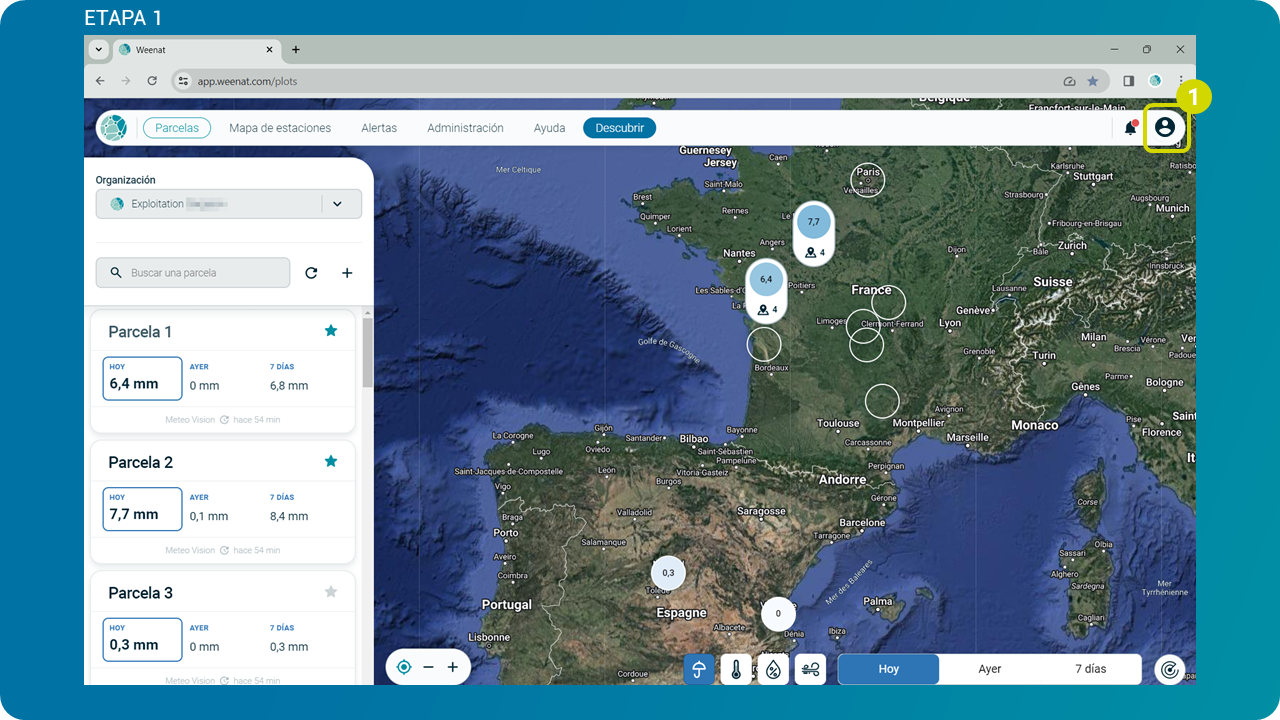Image resolution: width=1280 pixels, height=720 pixels.
Task: Click the Descubrir button
Action: pyautogui.click(x=620, y=128)
